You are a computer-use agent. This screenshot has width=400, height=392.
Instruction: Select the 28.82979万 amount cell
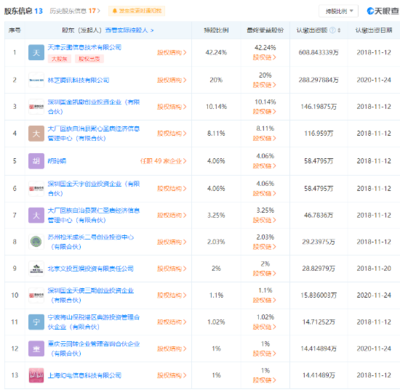318,268
